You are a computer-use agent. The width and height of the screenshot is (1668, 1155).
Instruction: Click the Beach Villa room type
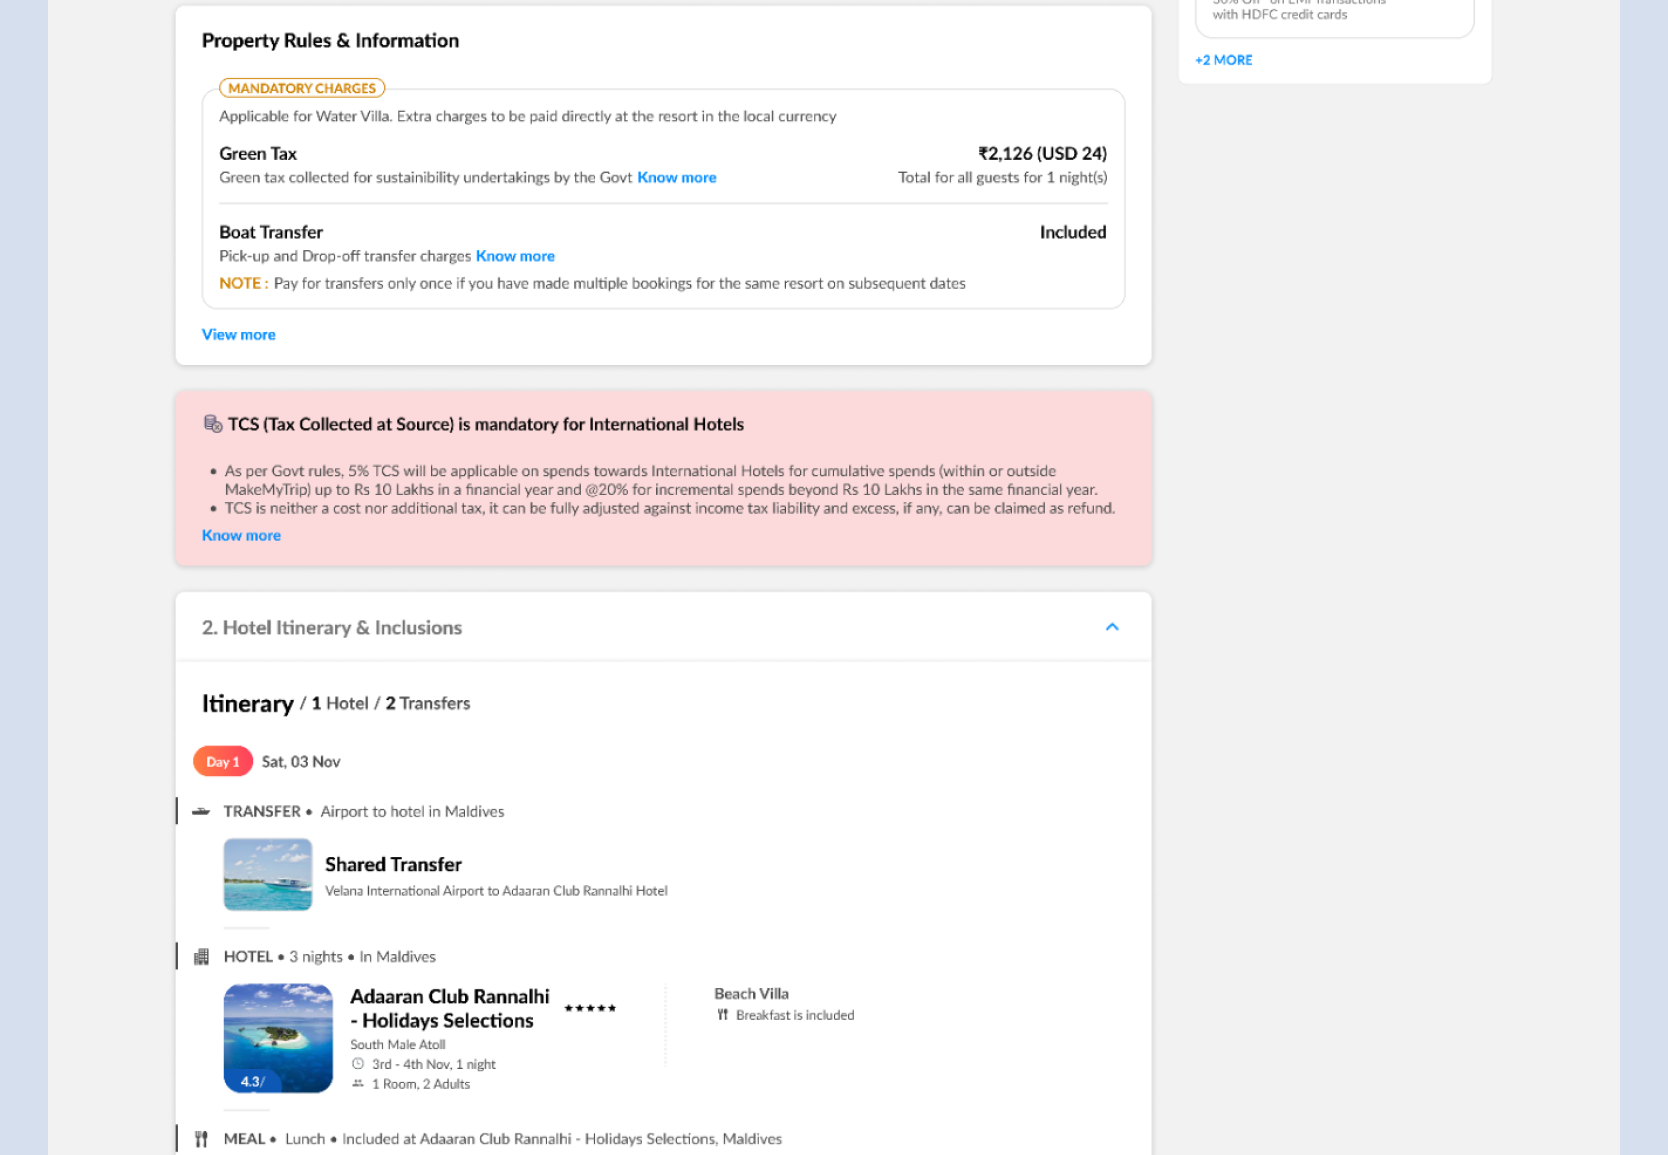coord(751,994)
